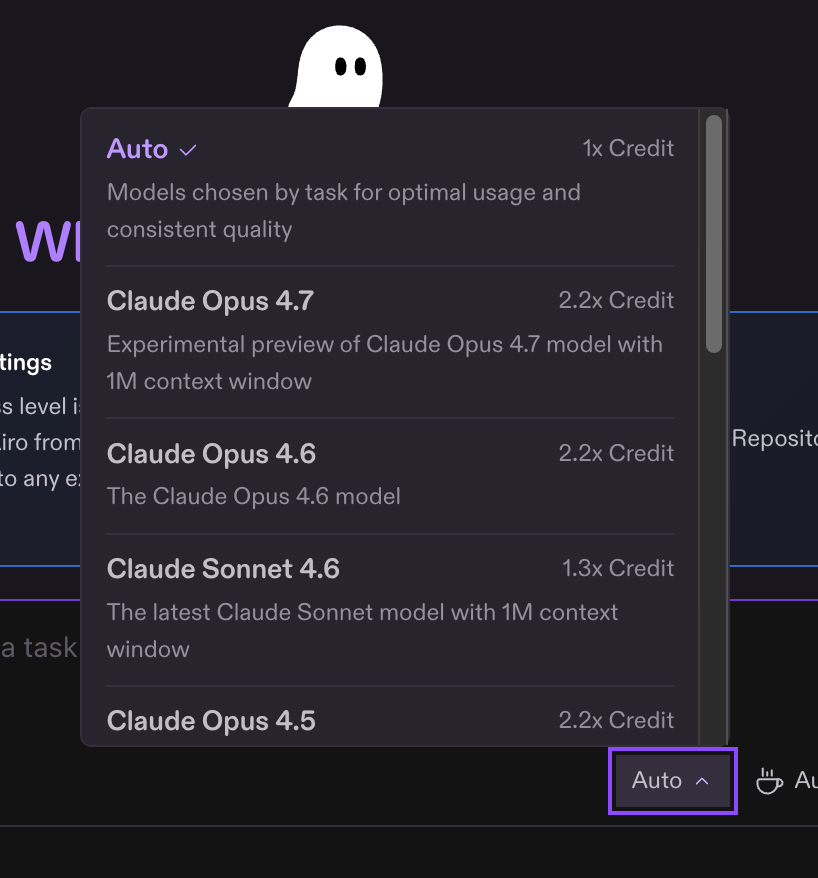Image resolution: width=818 pixels, height=878 pixels.
Task: Click the chevron arrow in Auto button
Action: 702,781
